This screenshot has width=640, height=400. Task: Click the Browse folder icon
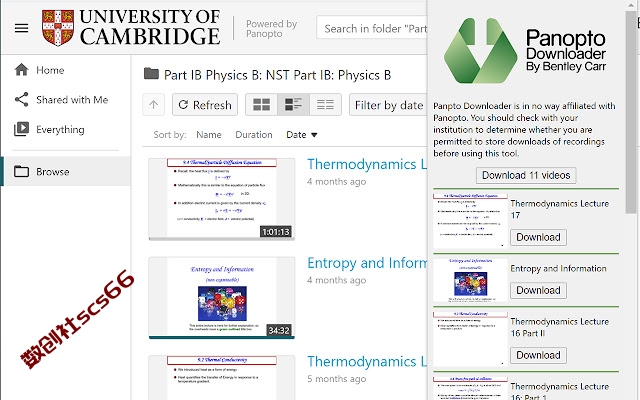pyautogui.click(x=21, y=171)
